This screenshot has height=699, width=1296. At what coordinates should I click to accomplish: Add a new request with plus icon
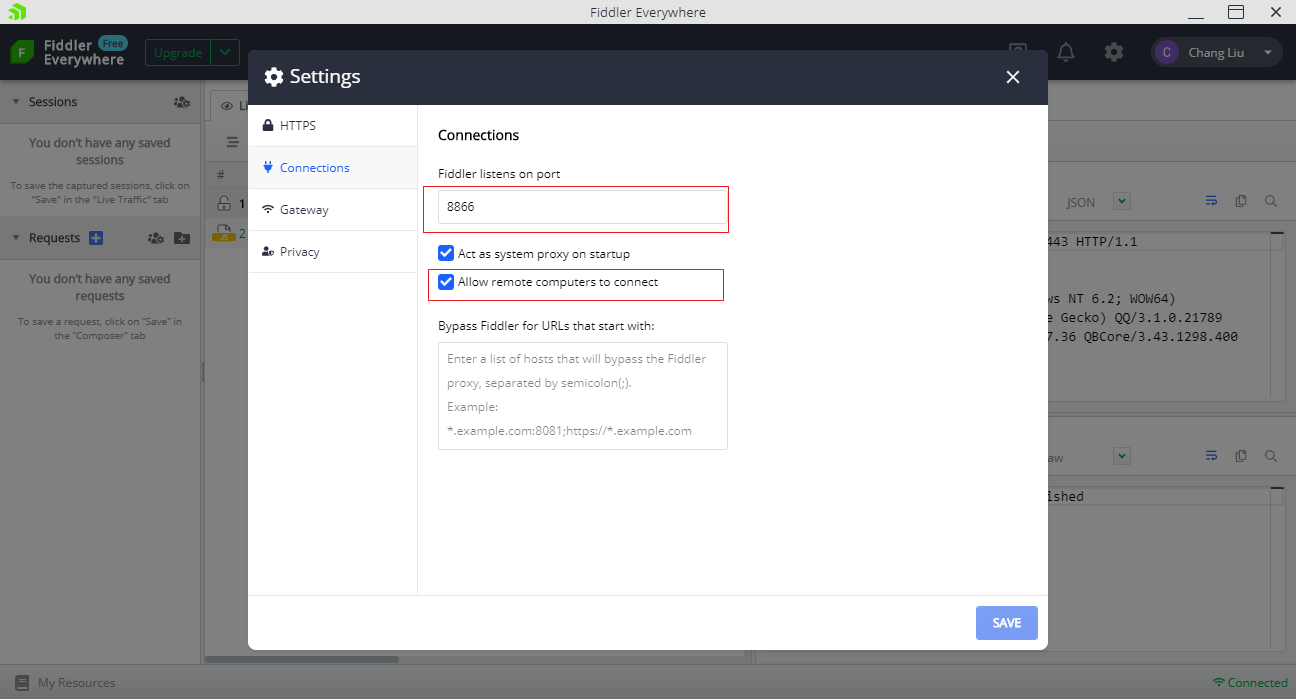pos(96,238)
